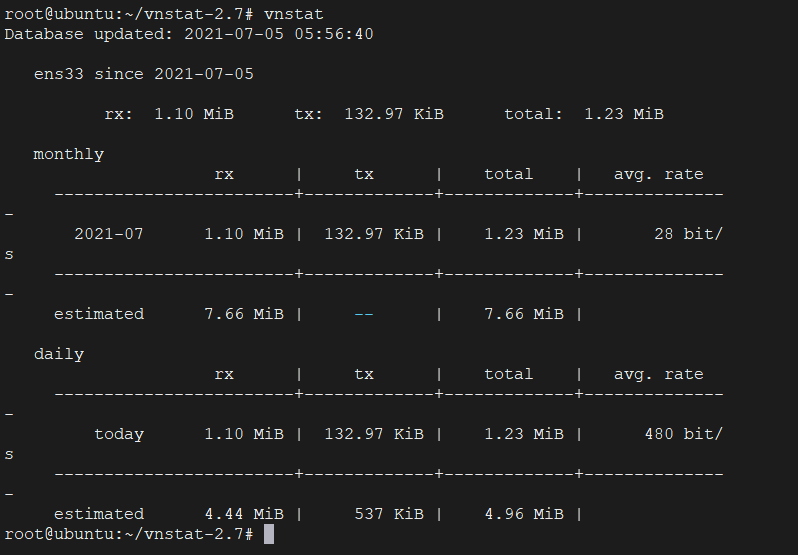Click the 28 bit/ average rate value

[x=688, y=234]
